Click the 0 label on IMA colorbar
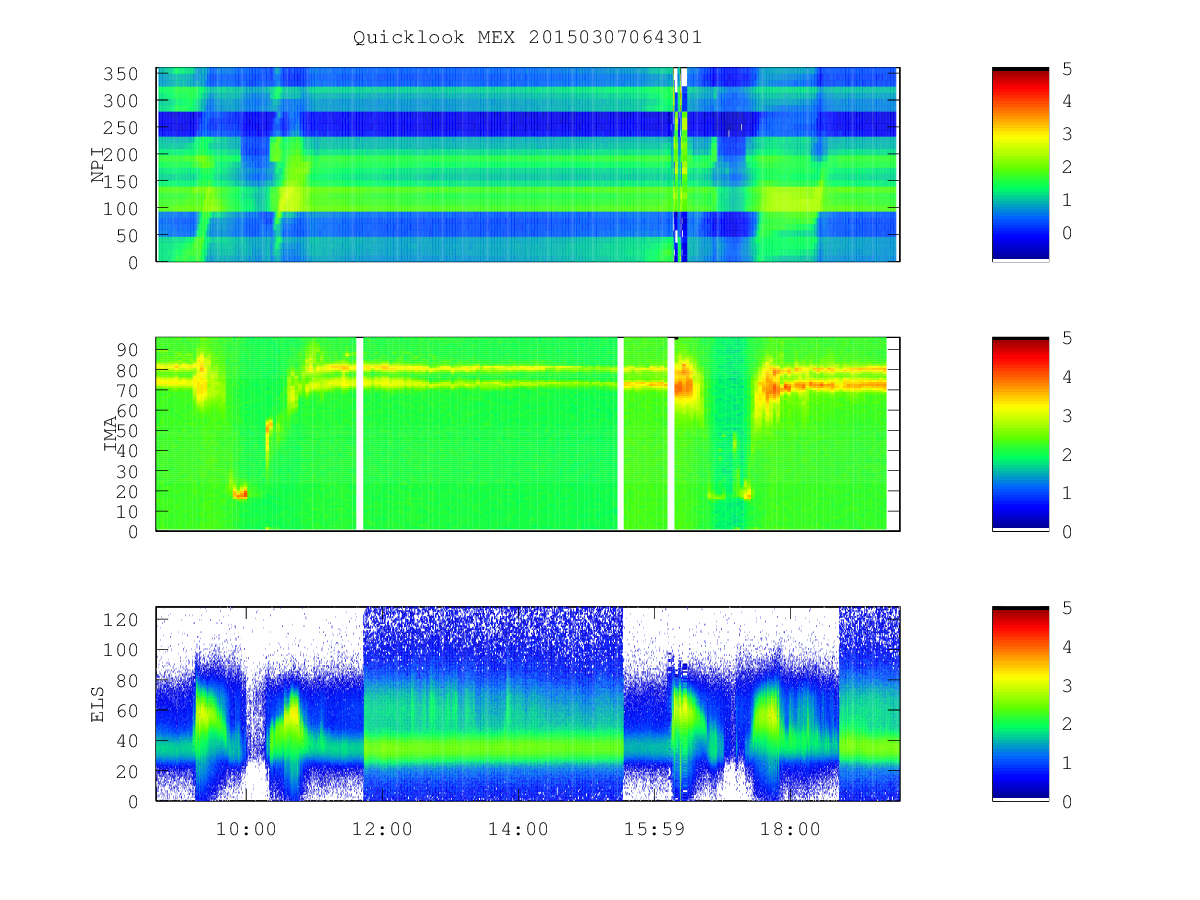The height and width of the screenshot is (900, 1200). 1067,532
